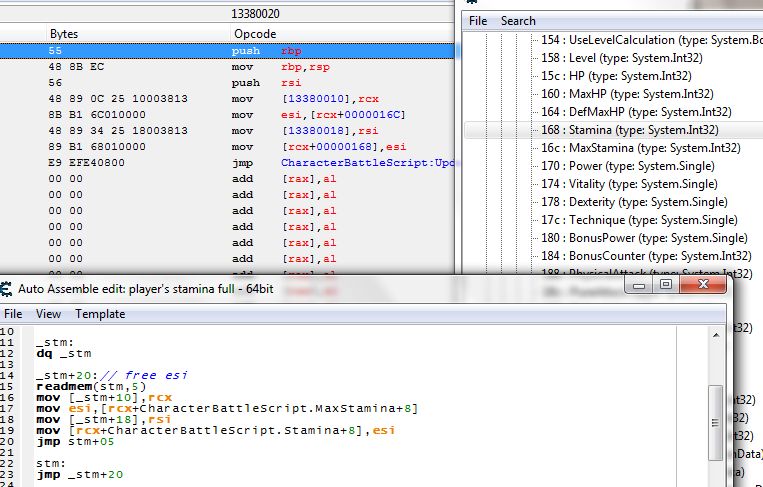Open the File menu in Auto Assemble
The image size is (763, 487).
point(14,313)
